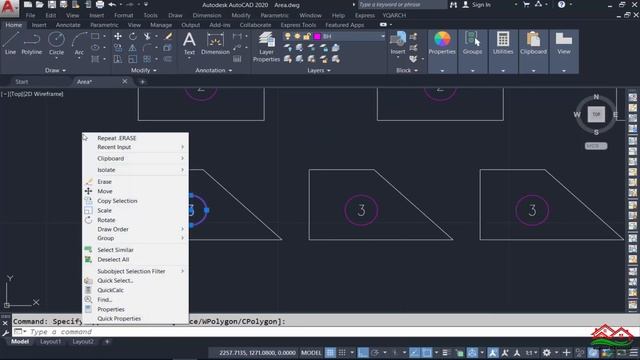Expand the Layers panel dropdown
This screenshot has width=640, height=360.
click(319, 70)
